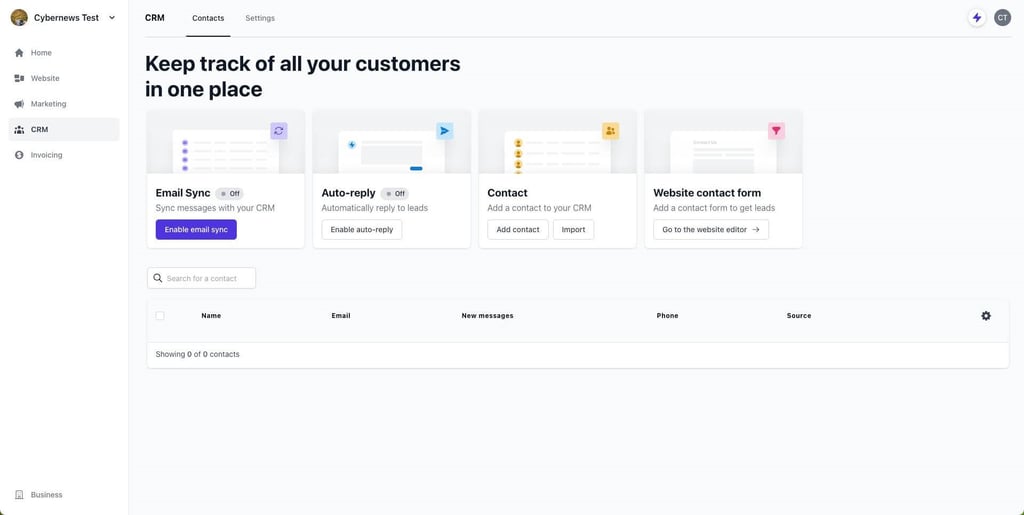
Task: Open Marketing in the sidebar
Action: click(63, 104)
